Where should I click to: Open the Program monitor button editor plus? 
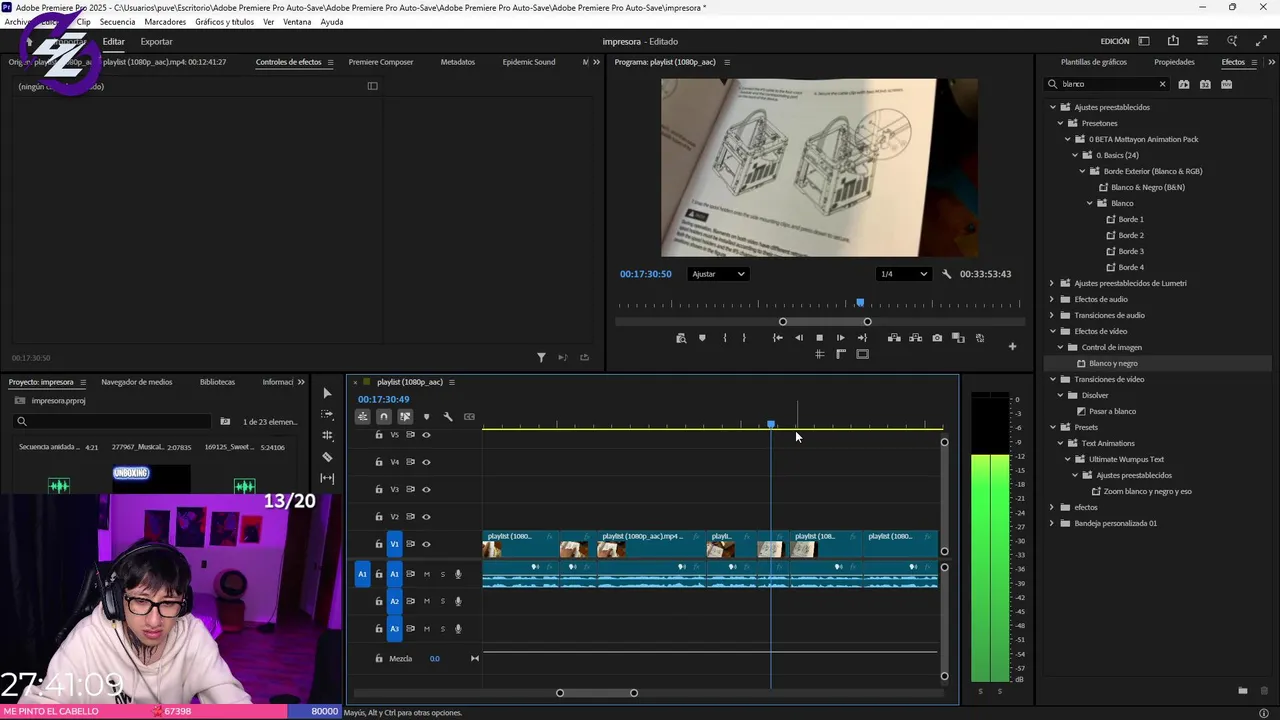point(1012,347)
